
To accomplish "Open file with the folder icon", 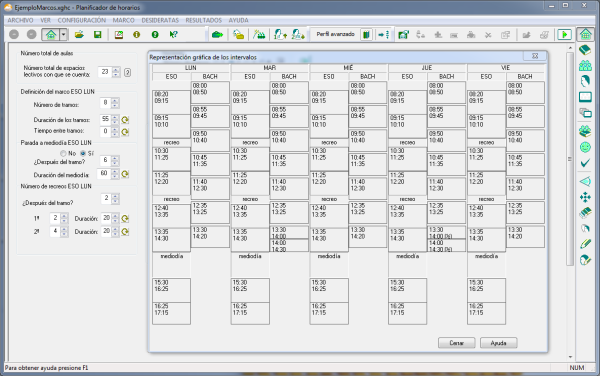I will pos(79,34).
